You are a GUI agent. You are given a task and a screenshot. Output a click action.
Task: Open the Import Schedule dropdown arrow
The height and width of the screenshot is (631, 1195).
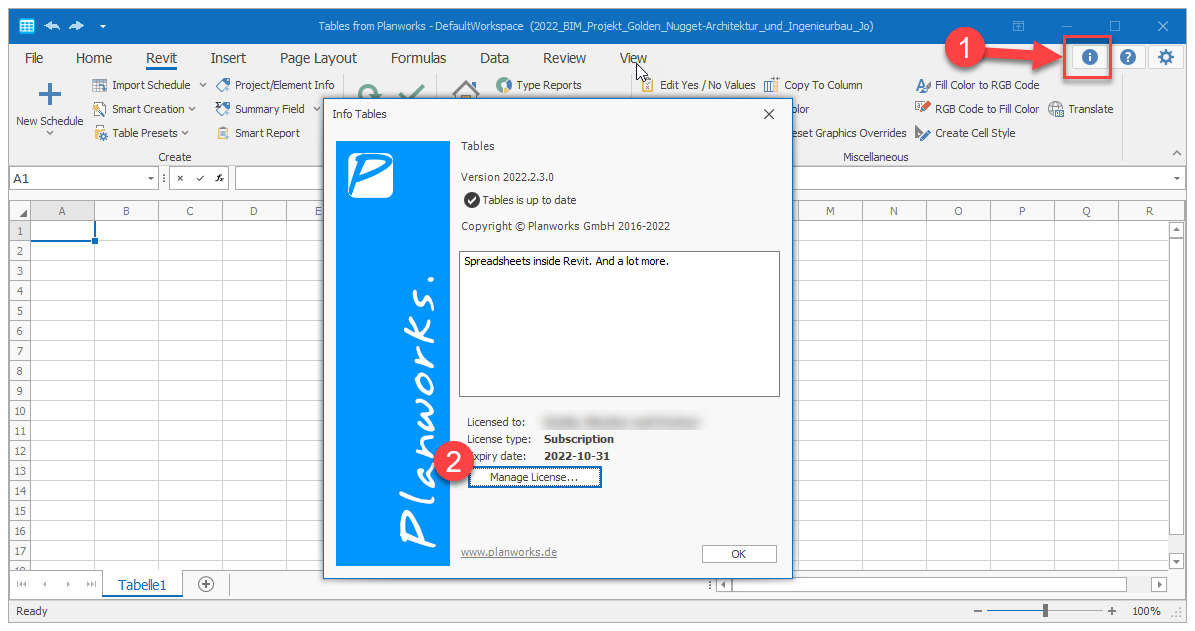click(x=203, y=85)
